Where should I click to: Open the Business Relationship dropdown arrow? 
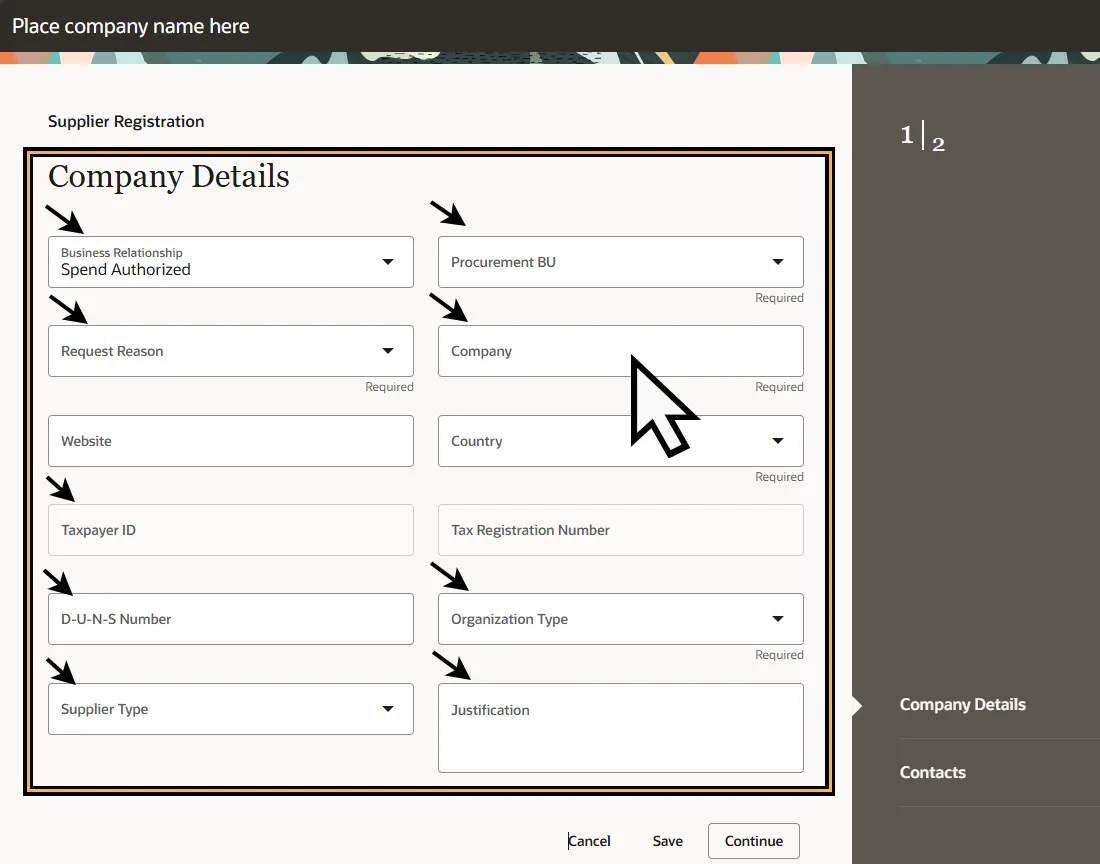click(388, 262)
